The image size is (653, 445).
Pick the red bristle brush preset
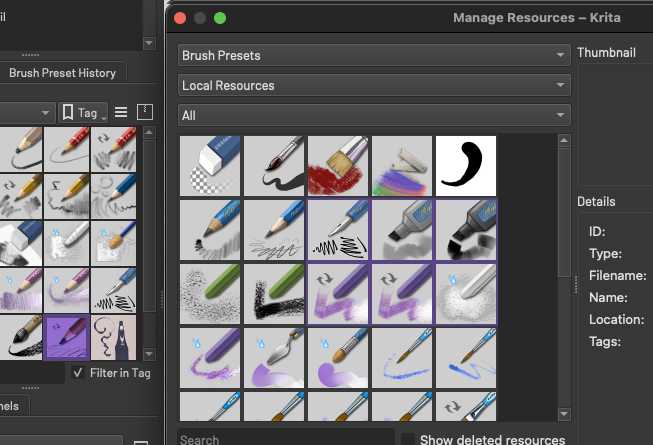tap(338, 166)
